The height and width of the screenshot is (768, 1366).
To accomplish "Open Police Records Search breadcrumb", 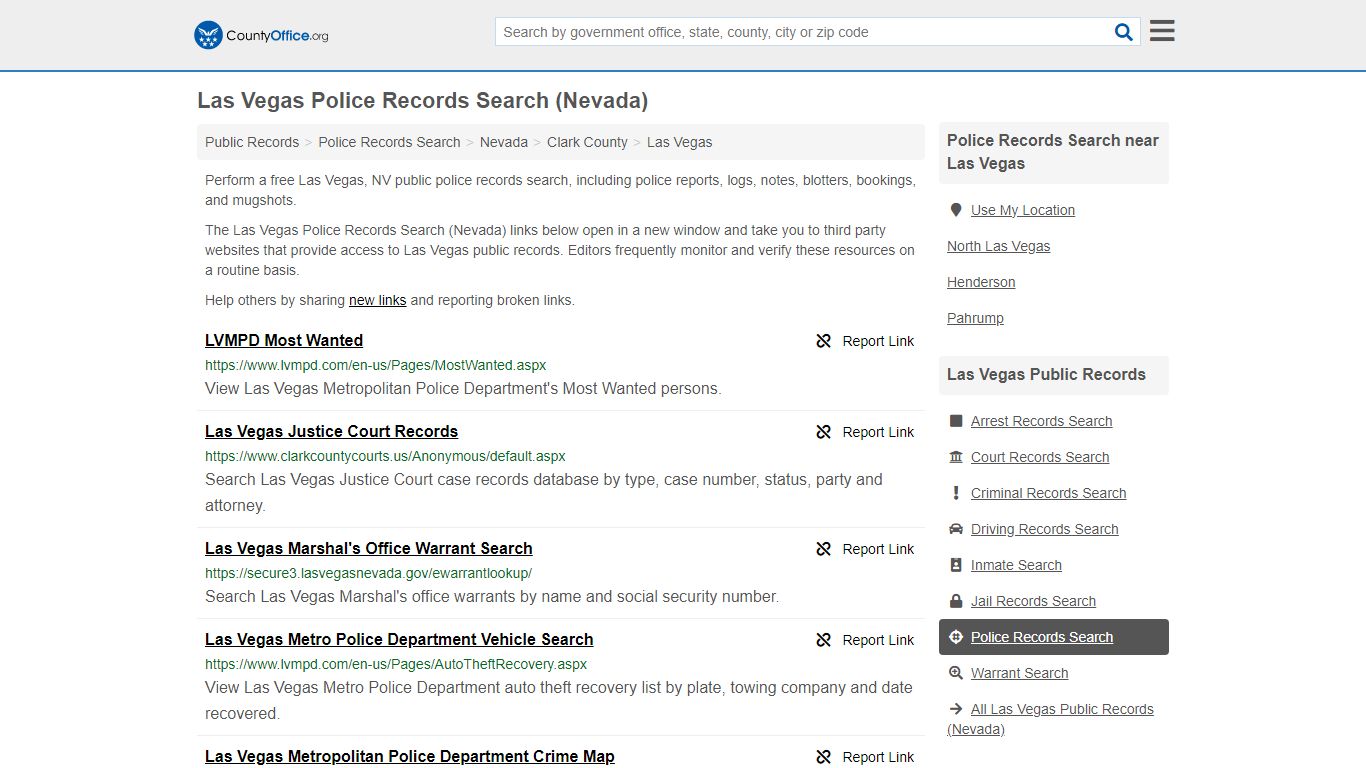I will [389, 142].
